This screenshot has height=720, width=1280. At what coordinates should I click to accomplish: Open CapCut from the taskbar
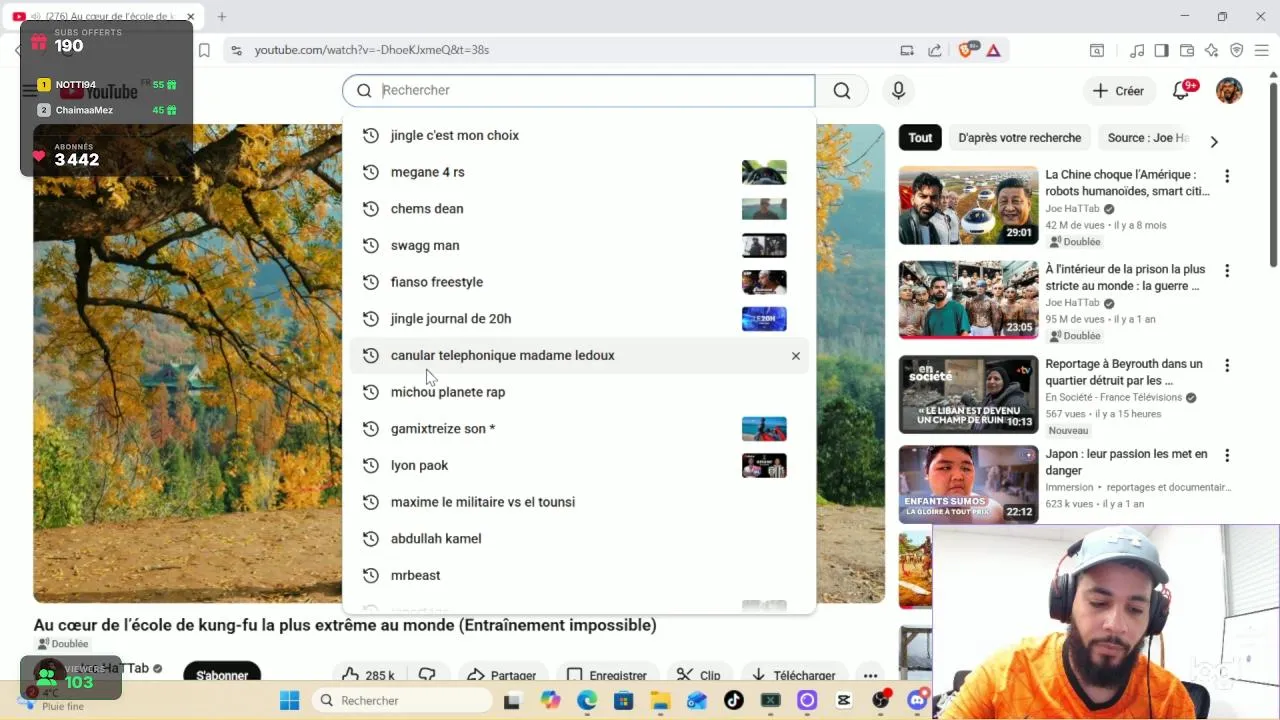coord(844,700)
